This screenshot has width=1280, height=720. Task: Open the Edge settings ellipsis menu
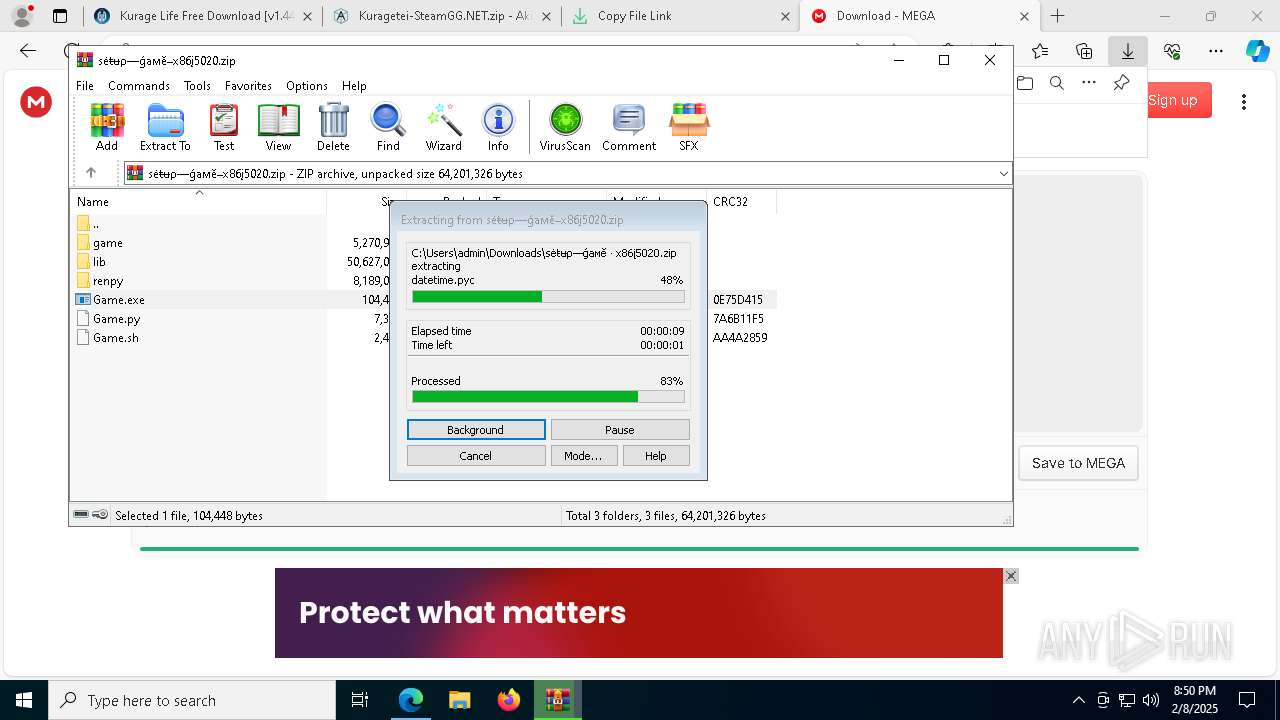(1216, 51)
